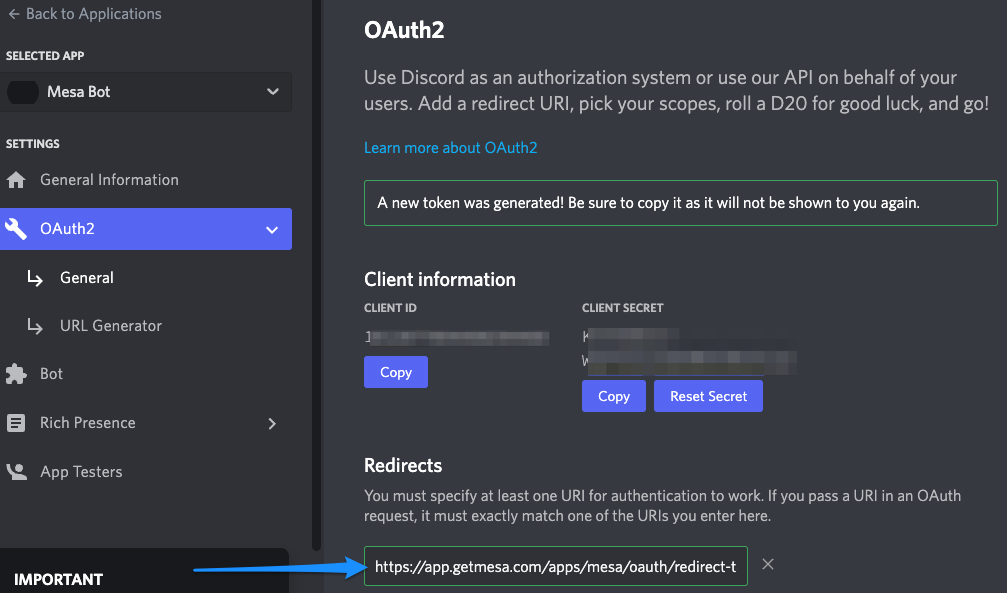This screenshot has height=593, width=1007.
Task: Open Rich Presence settings
Action: click(x=88, y=423)
